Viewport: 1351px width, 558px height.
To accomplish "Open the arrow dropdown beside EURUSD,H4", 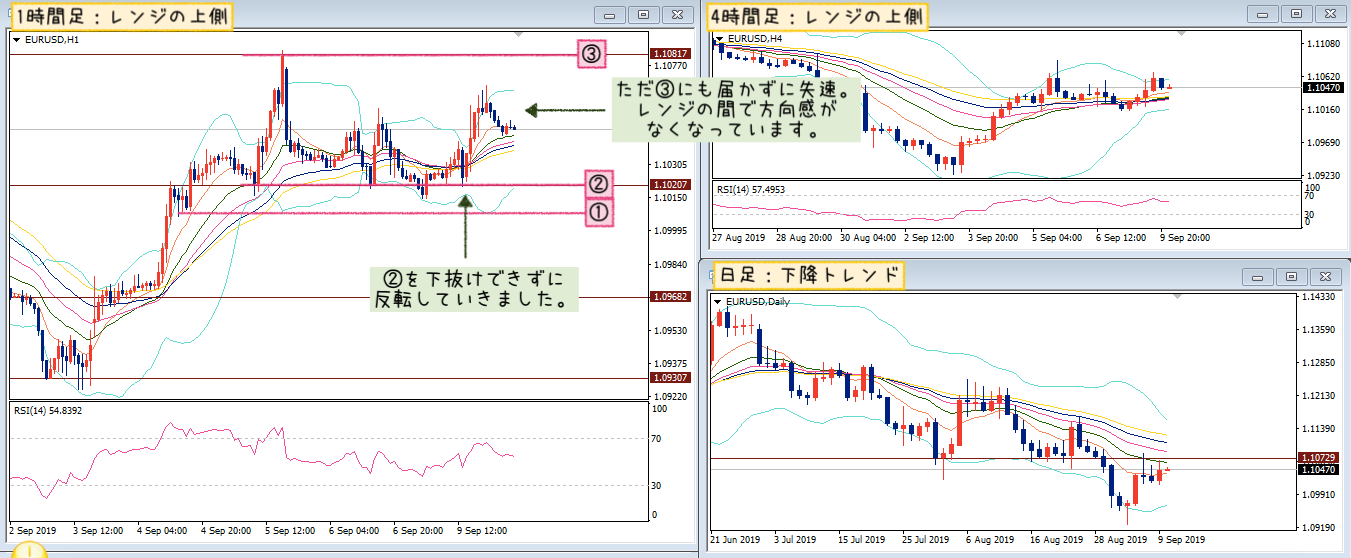I will [720, 40].
